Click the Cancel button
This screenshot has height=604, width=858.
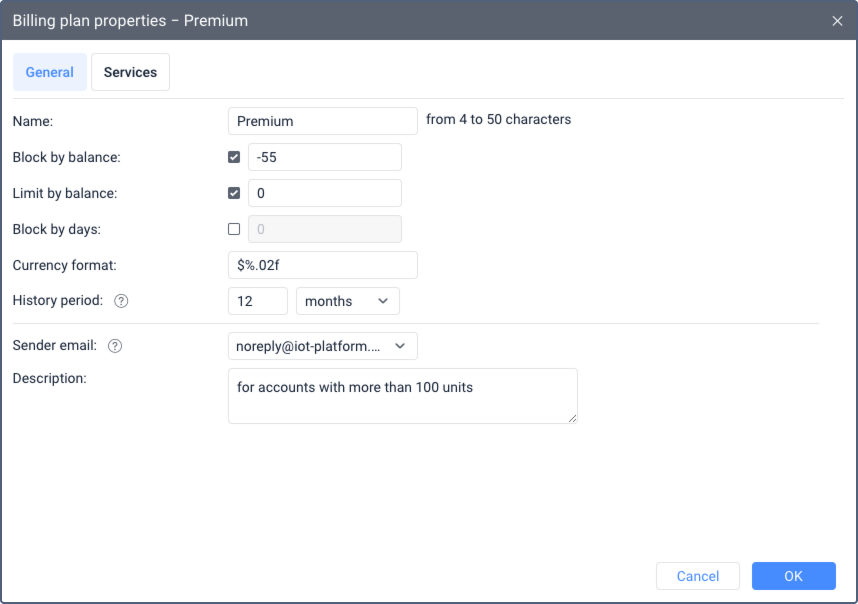tap(697, 576)
